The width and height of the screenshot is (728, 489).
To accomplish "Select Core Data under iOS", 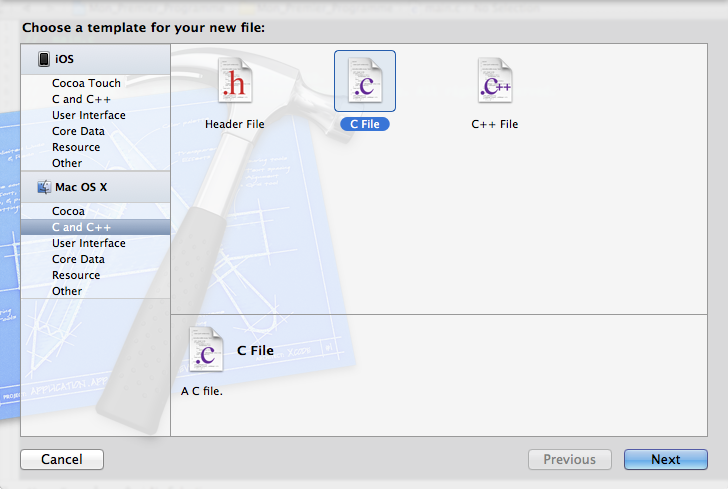I will tap(78, 131).
